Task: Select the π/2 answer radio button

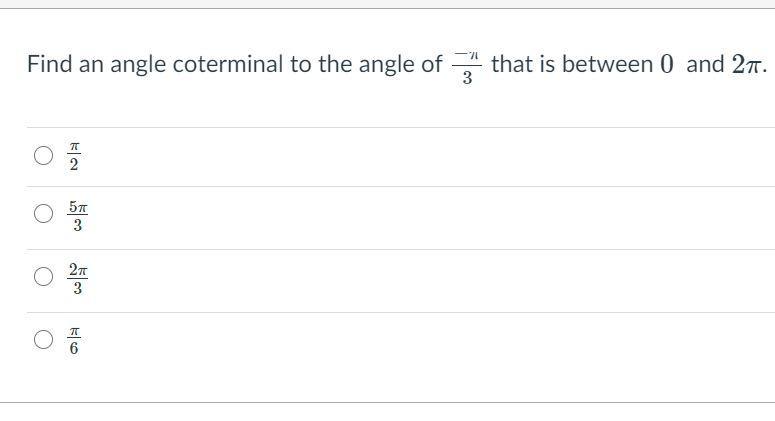Action: pos(43,155)
